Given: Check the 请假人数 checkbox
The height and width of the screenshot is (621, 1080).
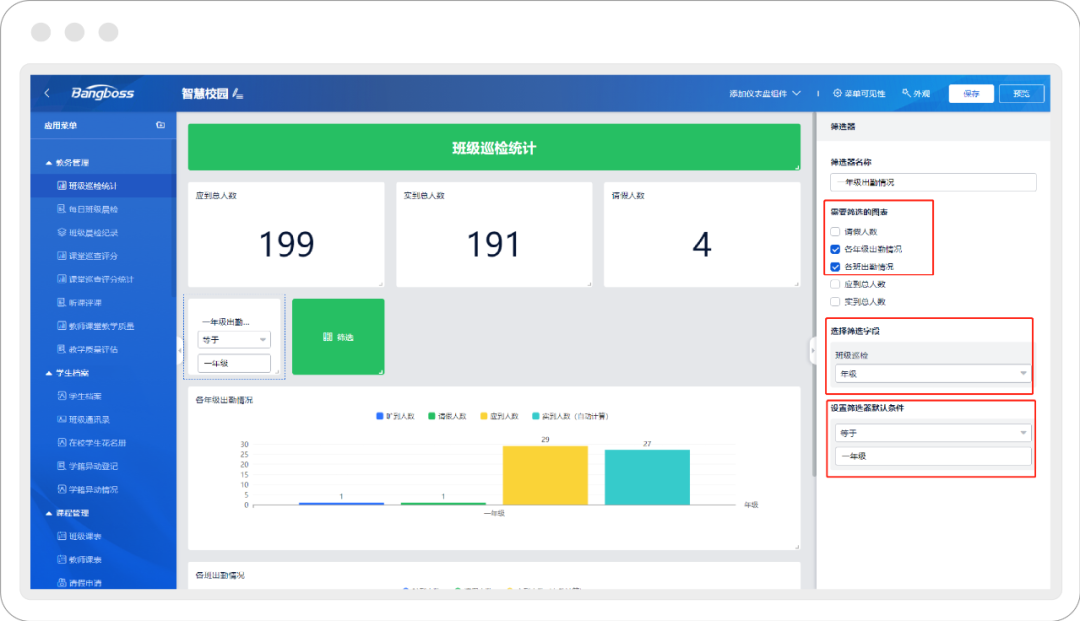Looking at the screenshot, I should [835, 232].
